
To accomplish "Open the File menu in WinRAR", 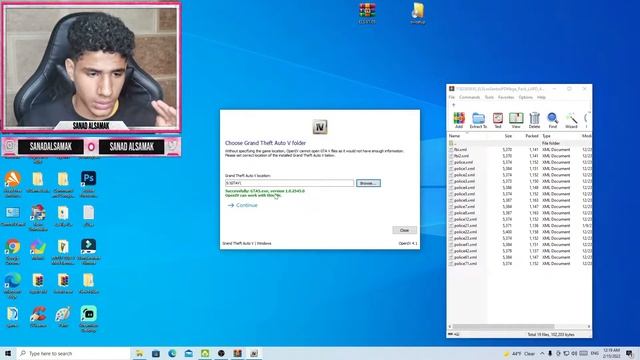I will [x=451, y=97].
